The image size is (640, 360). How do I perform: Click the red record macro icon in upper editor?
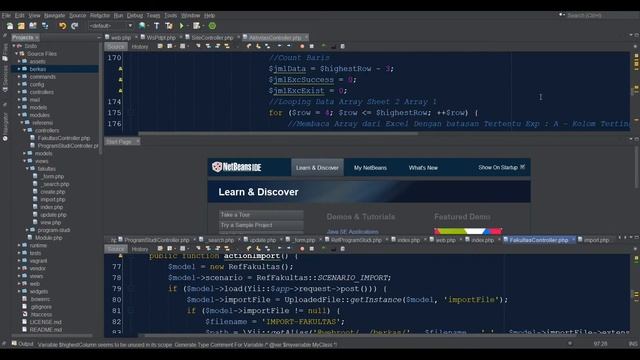pos(302,47)
